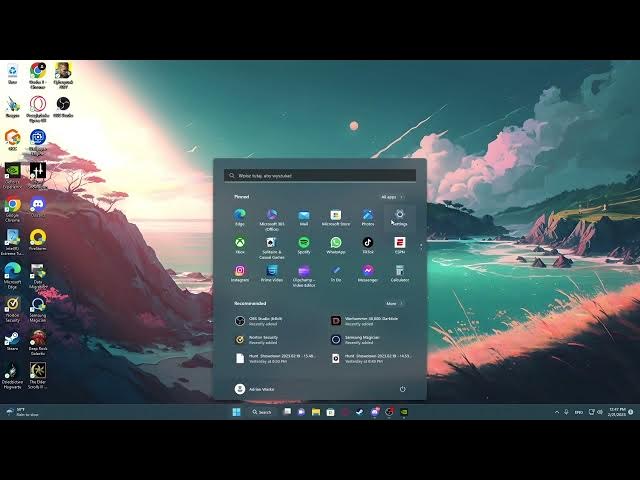
Task: Open the Photos app
Action: point(367,216)
